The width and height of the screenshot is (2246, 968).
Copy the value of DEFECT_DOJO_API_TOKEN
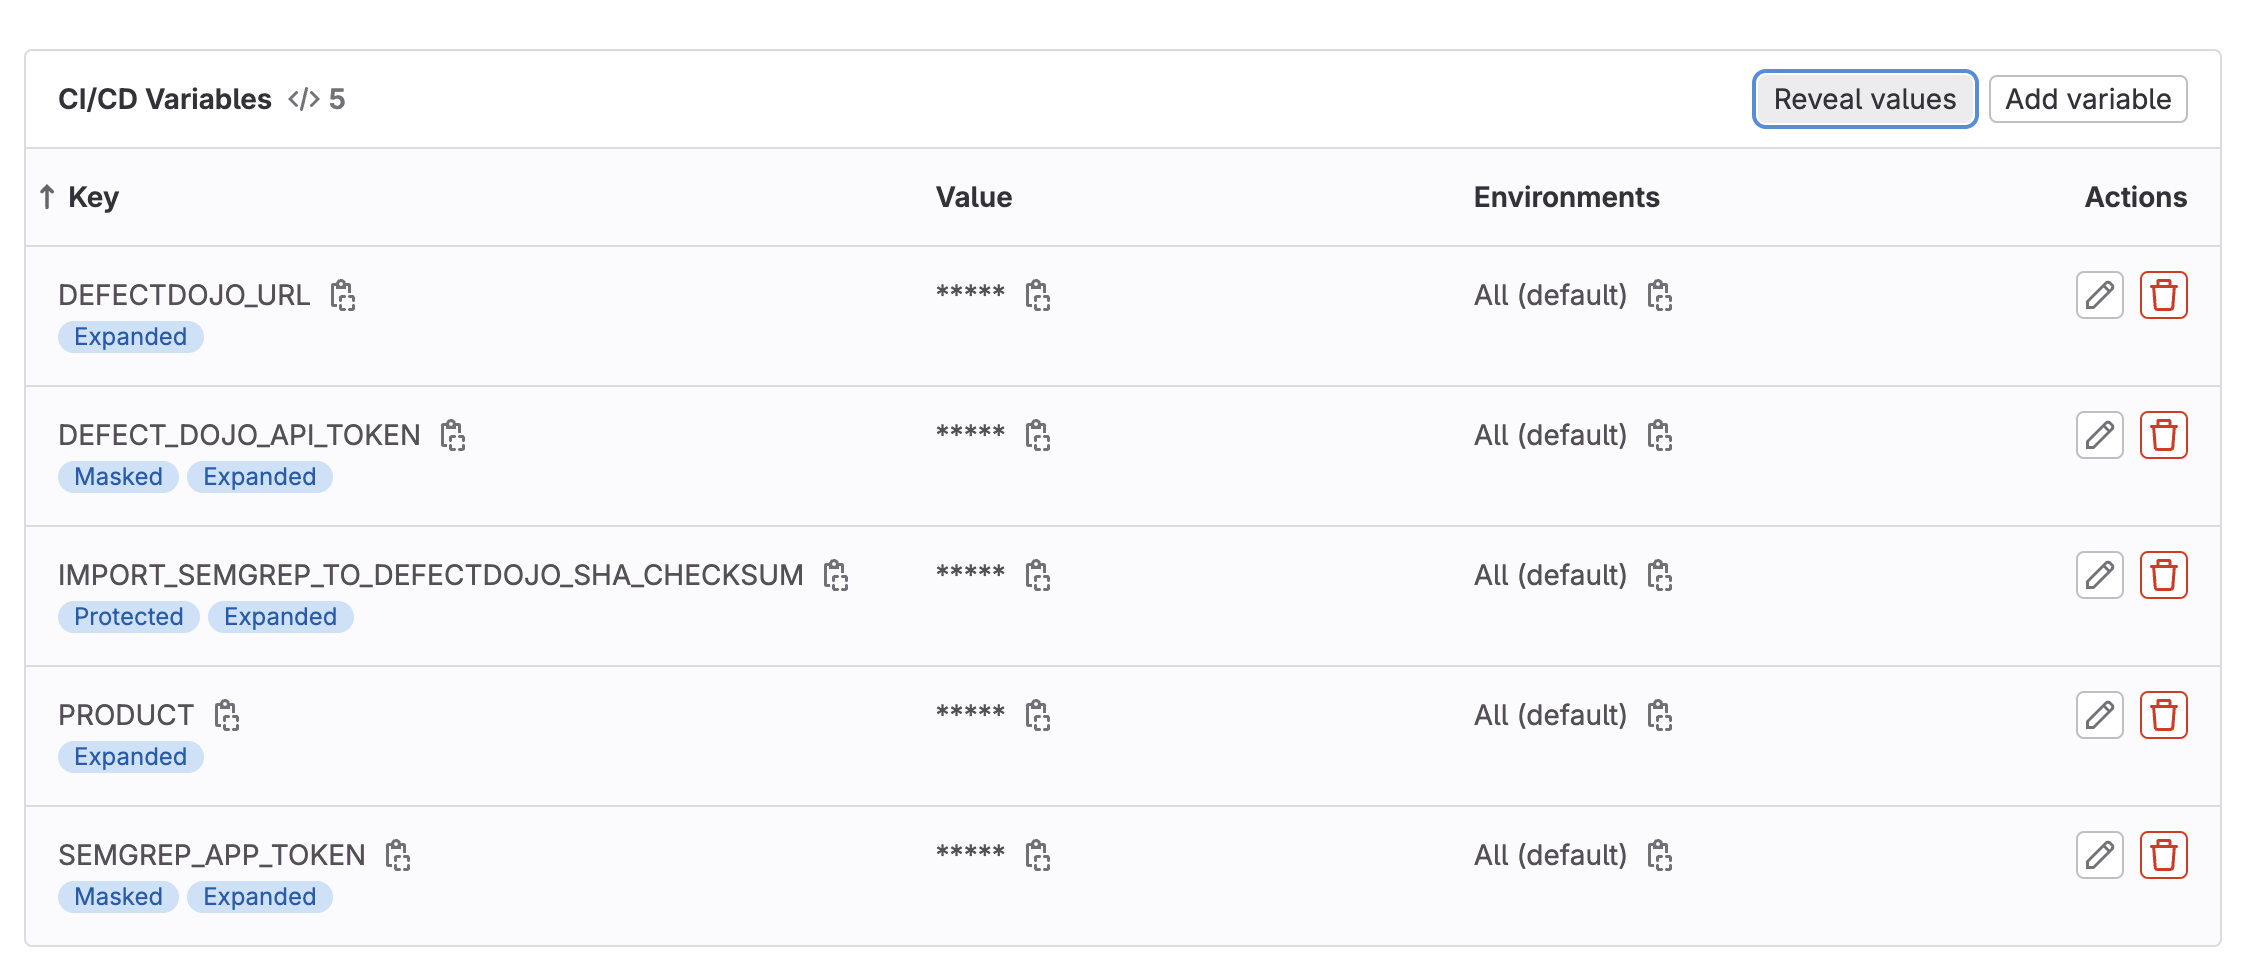pyautogui.click(x=1038, y=436)
